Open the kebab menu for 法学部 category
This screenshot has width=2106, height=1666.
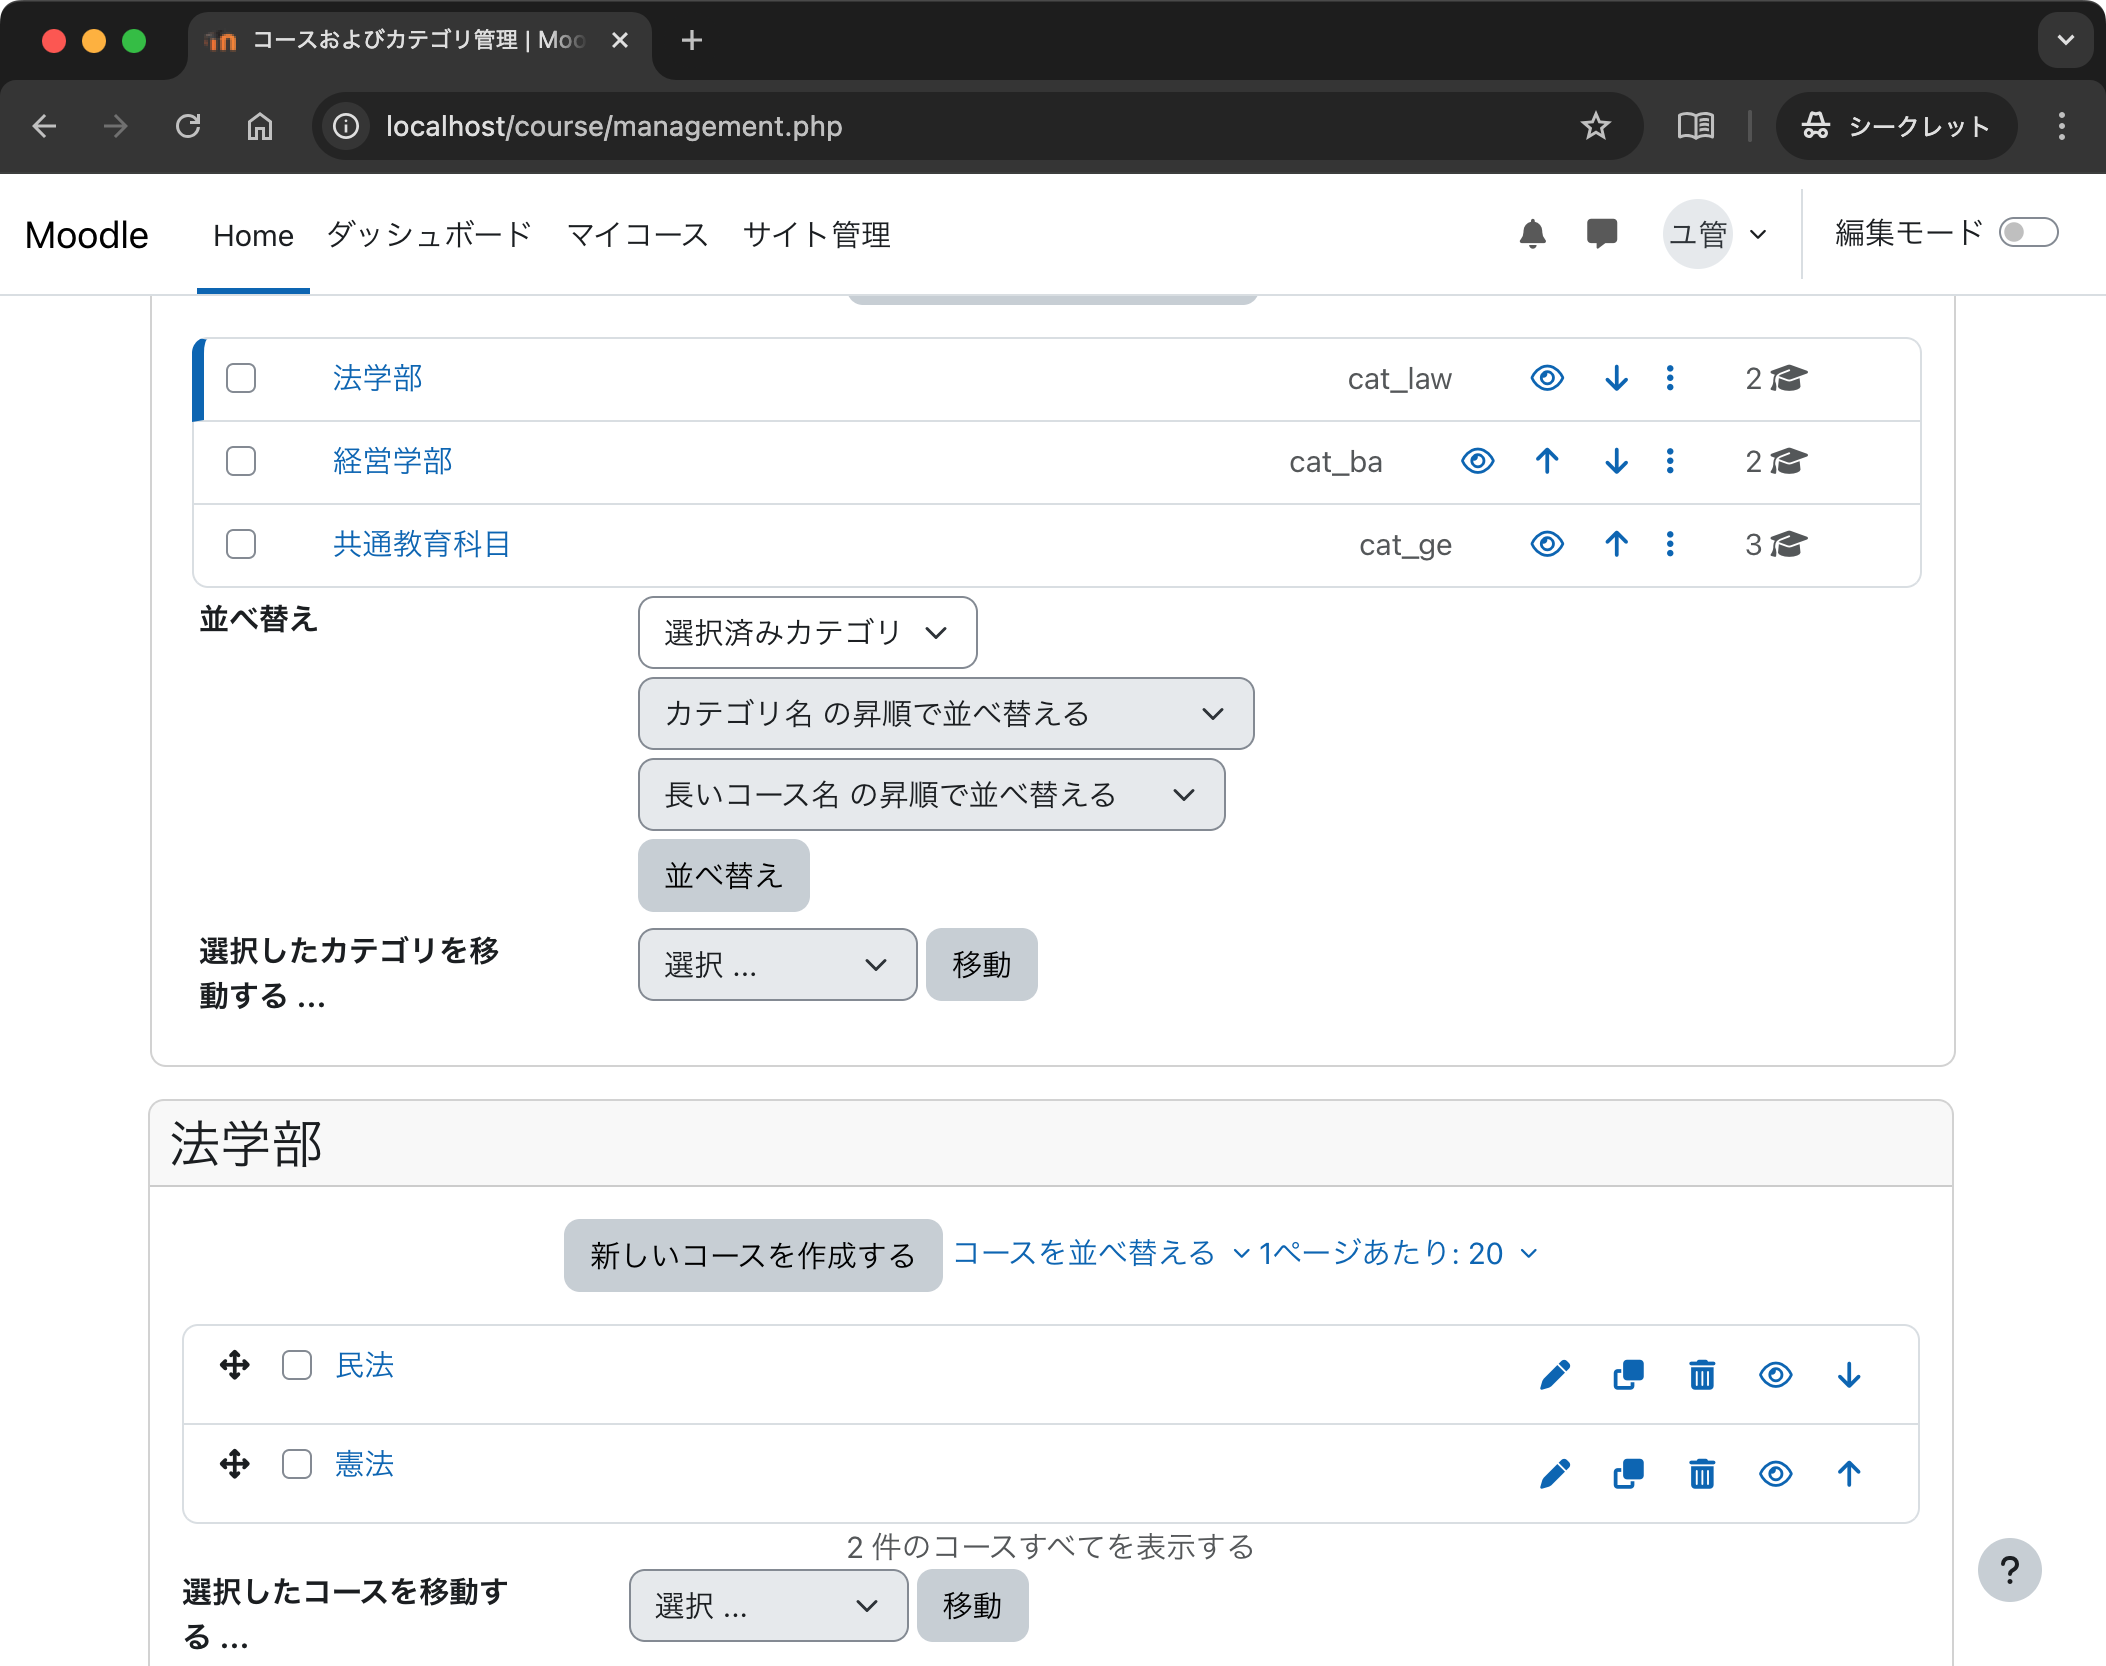click(x=1669, y=378)
